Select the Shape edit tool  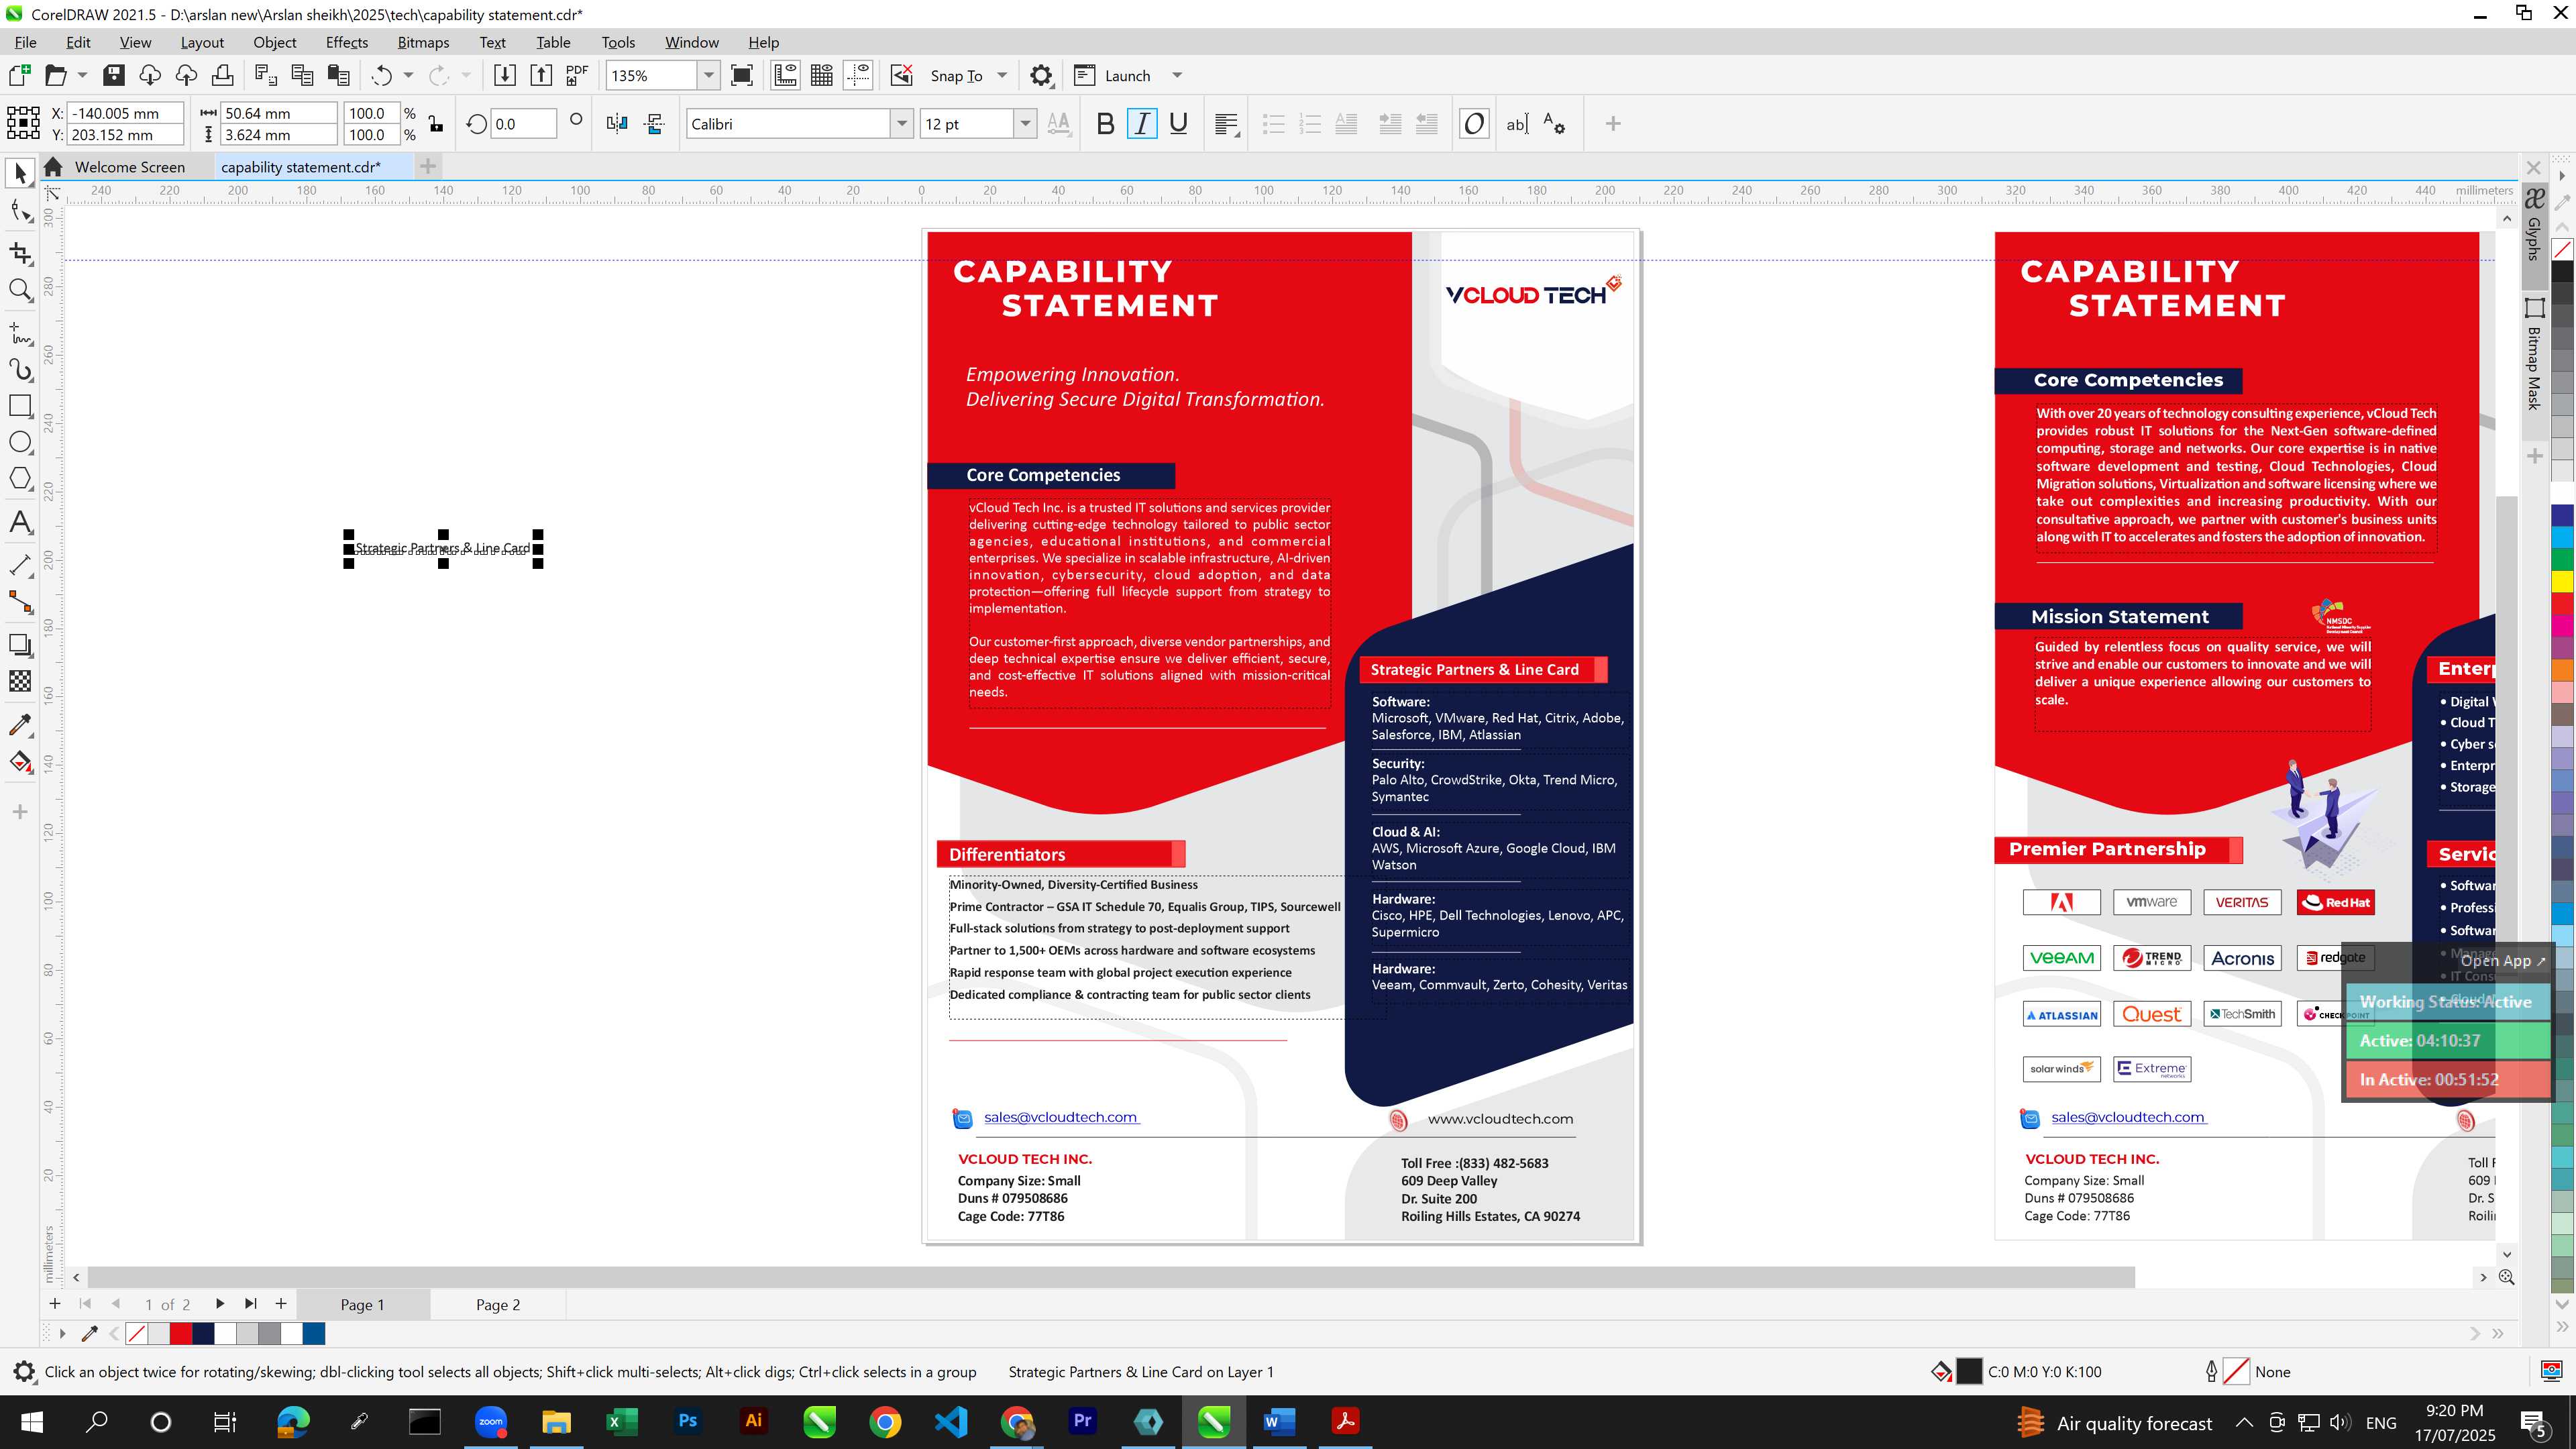[20, 211]
